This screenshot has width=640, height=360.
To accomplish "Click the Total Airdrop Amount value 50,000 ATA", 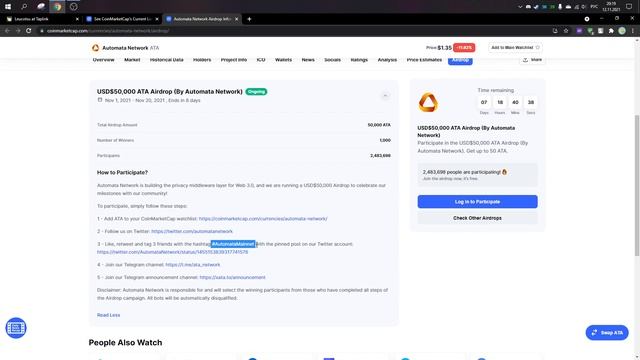I will (379, 125).
